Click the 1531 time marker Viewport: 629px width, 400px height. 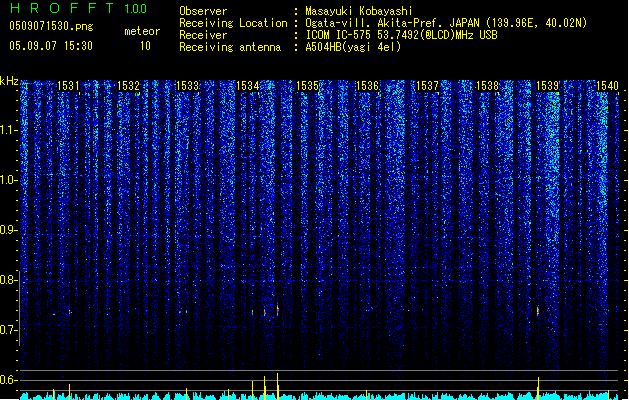coord(68,85)
